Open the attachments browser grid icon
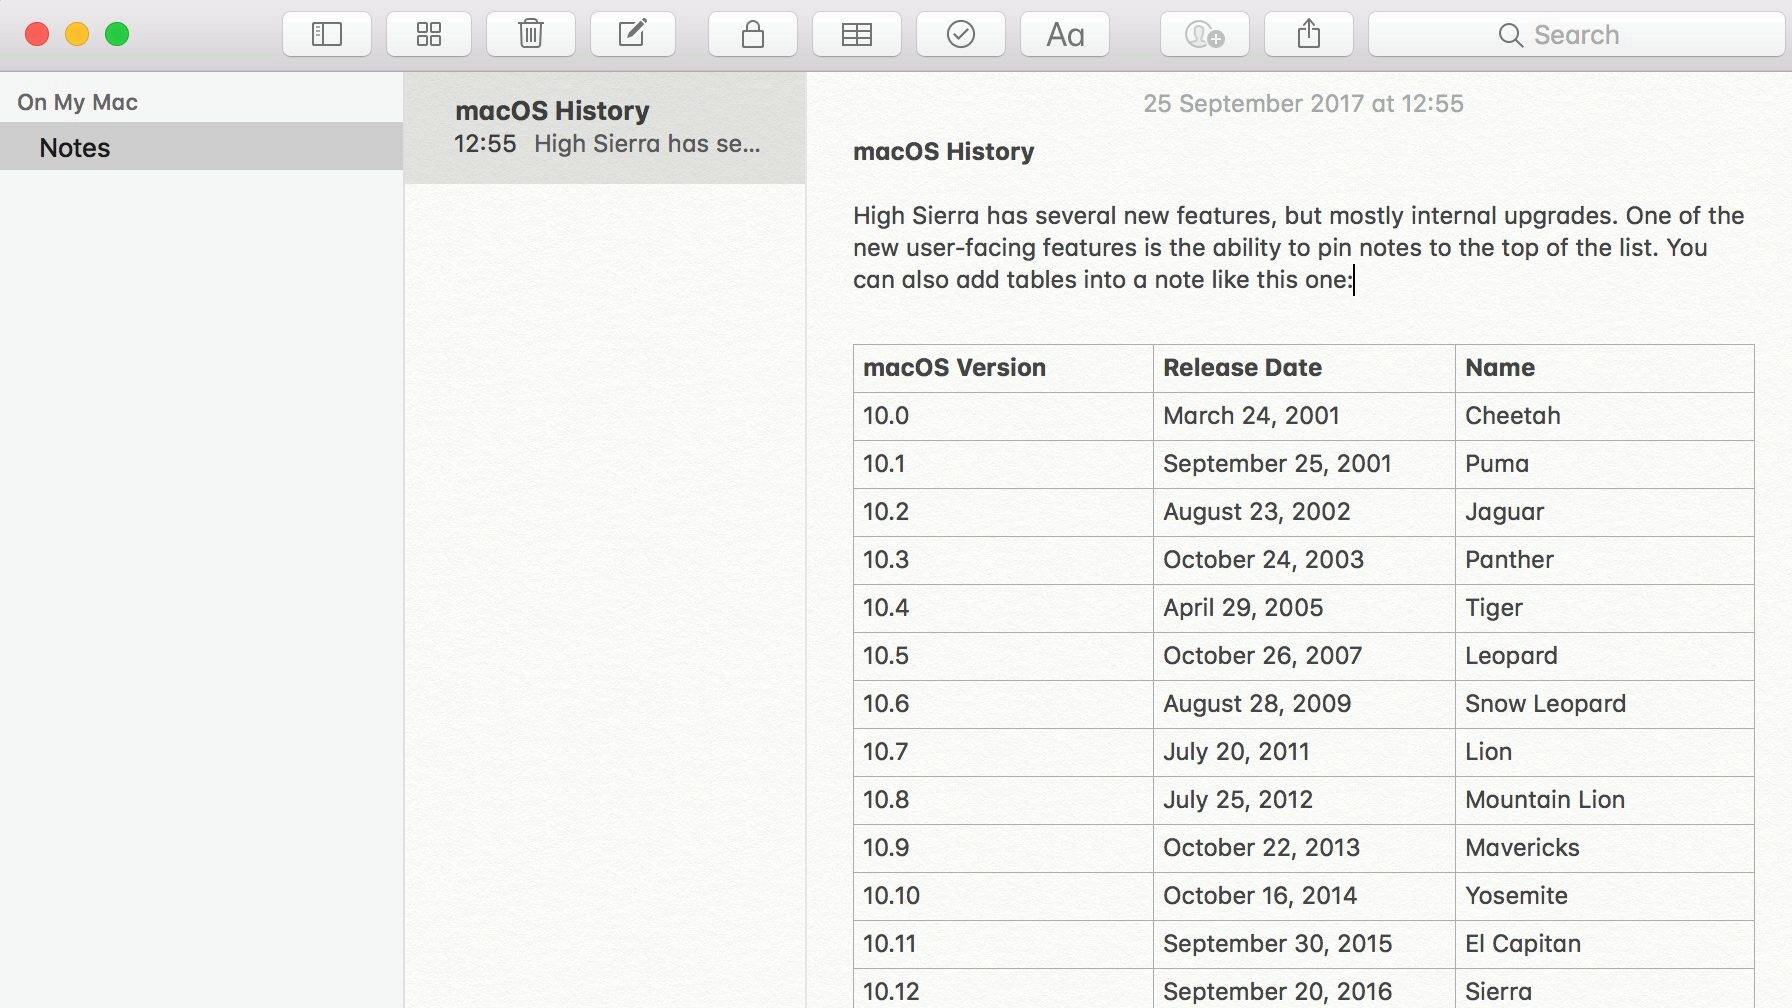Image resolution: width=1792 pixels, height=1008 pixels. point(429,34)
